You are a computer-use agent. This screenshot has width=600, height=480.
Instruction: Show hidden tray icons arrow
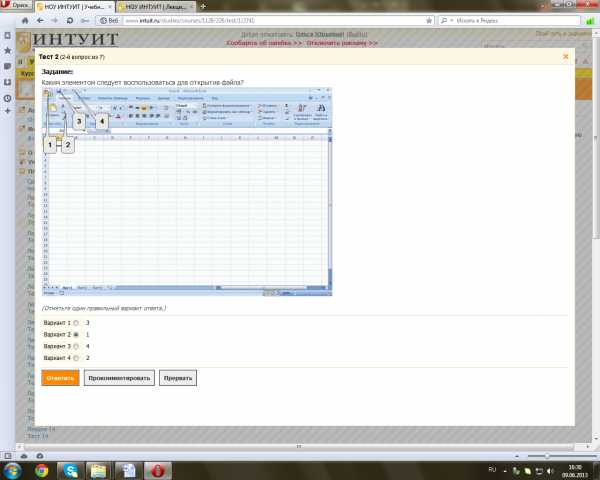[x=505, y=471]
